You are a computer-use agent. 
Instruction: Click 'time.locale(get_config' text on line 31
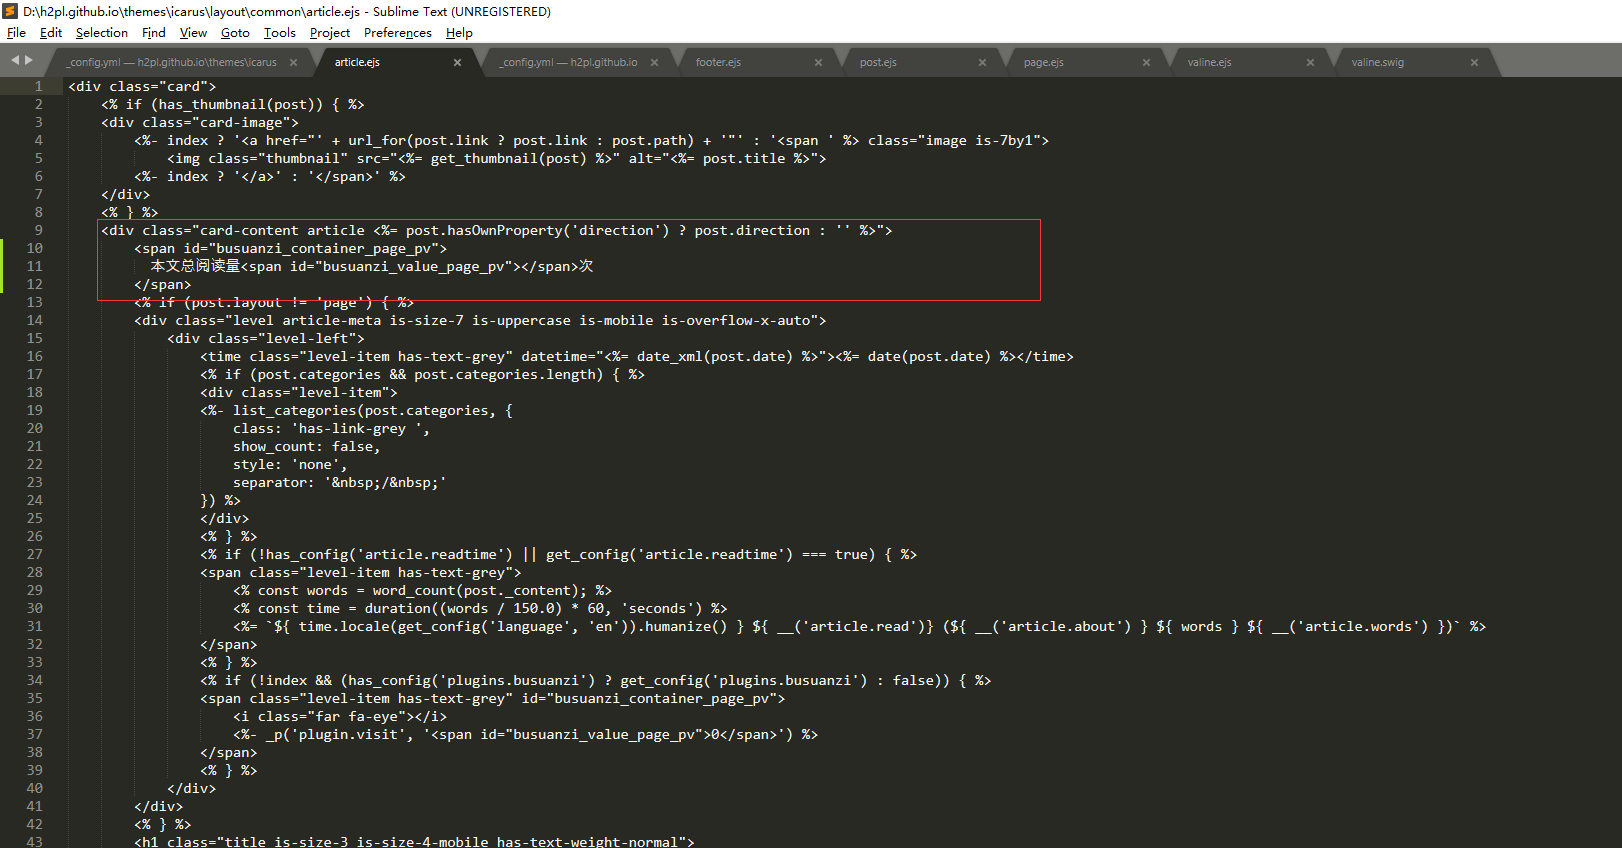point(389,626)
